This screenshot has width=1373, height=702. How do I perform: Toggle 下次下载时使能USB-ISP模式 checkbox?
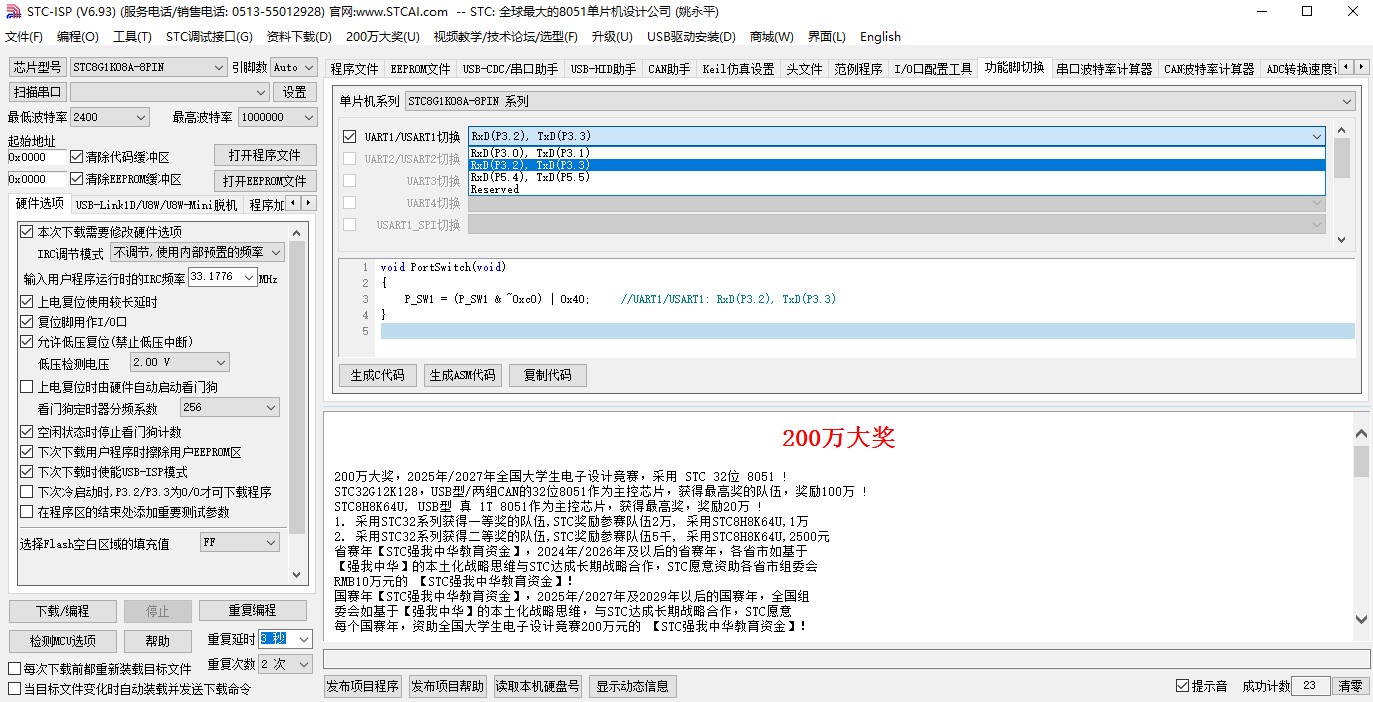27,472
